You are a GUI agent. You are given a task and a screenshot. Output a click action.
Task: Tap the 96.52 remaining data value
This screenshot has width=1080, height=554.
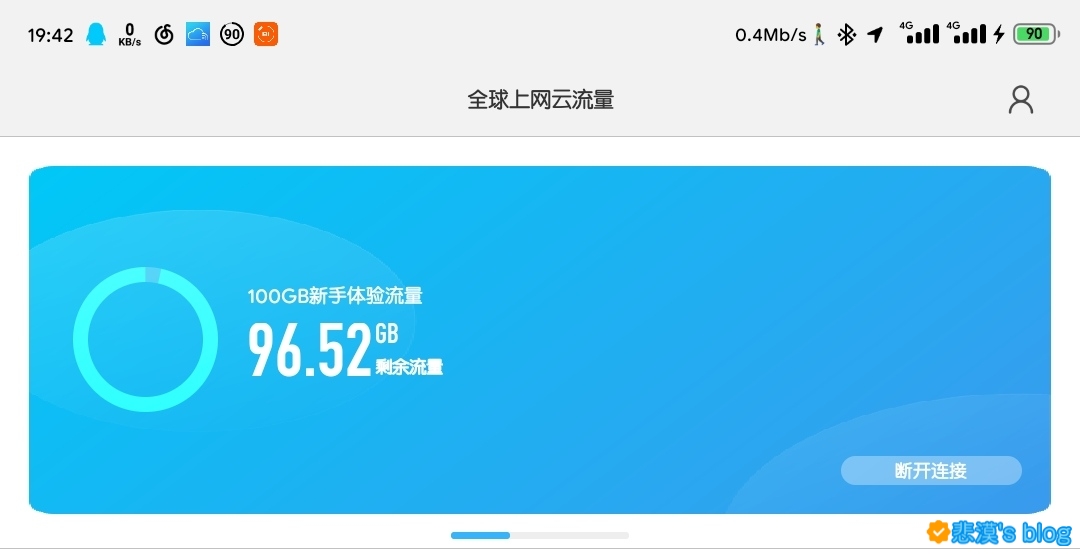[x=310, y=350]
